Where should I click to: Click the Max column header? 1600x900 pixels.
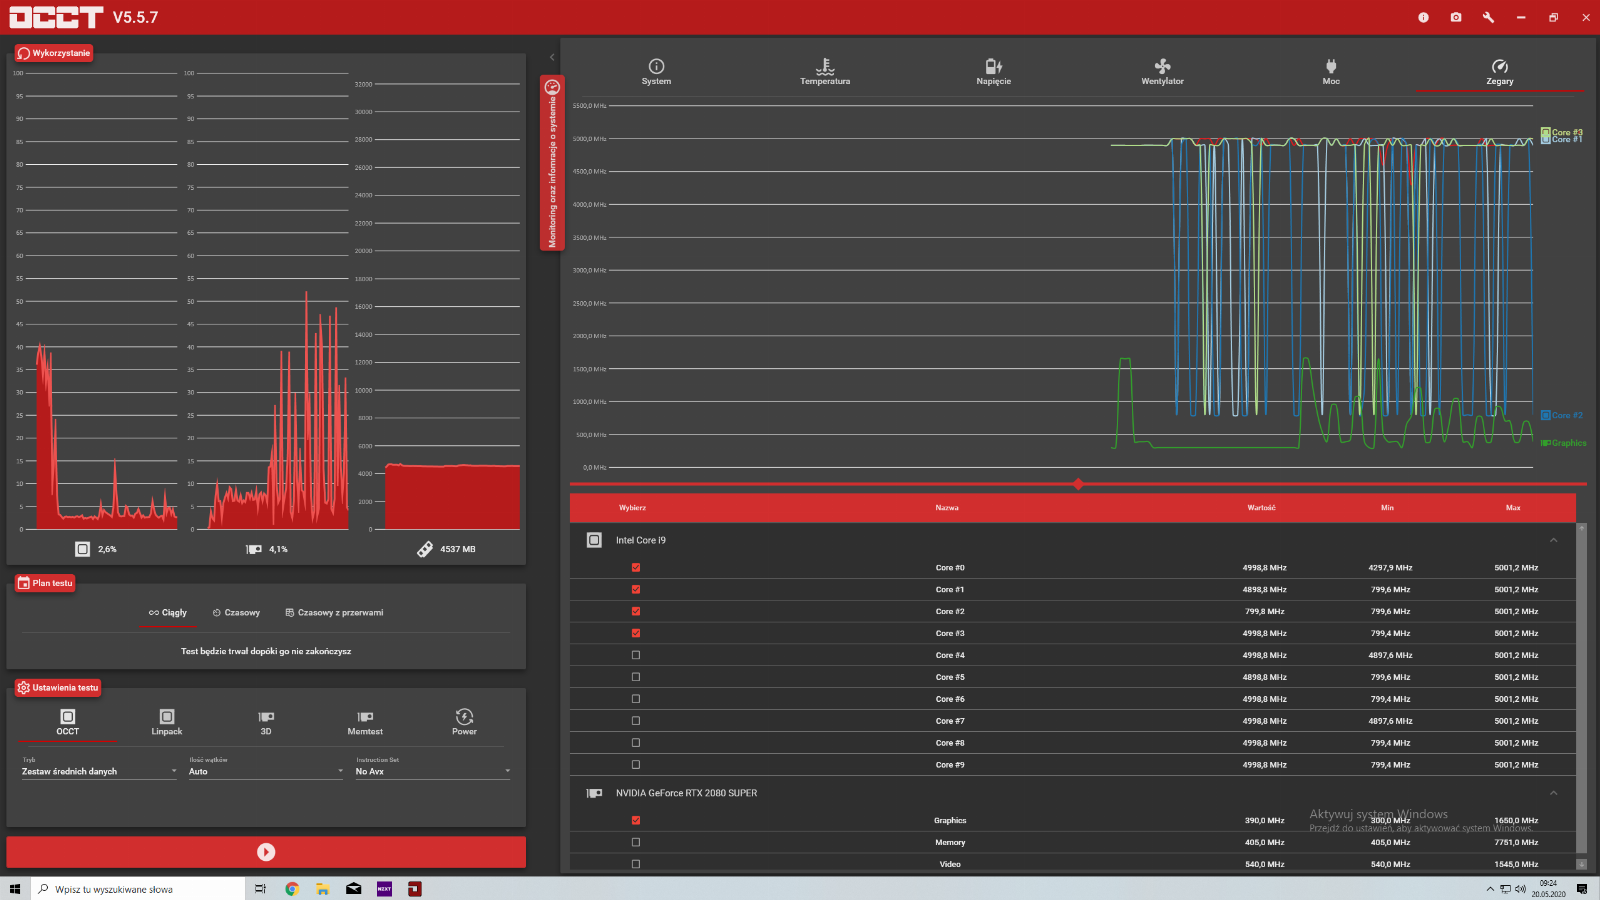point(1513,508)
